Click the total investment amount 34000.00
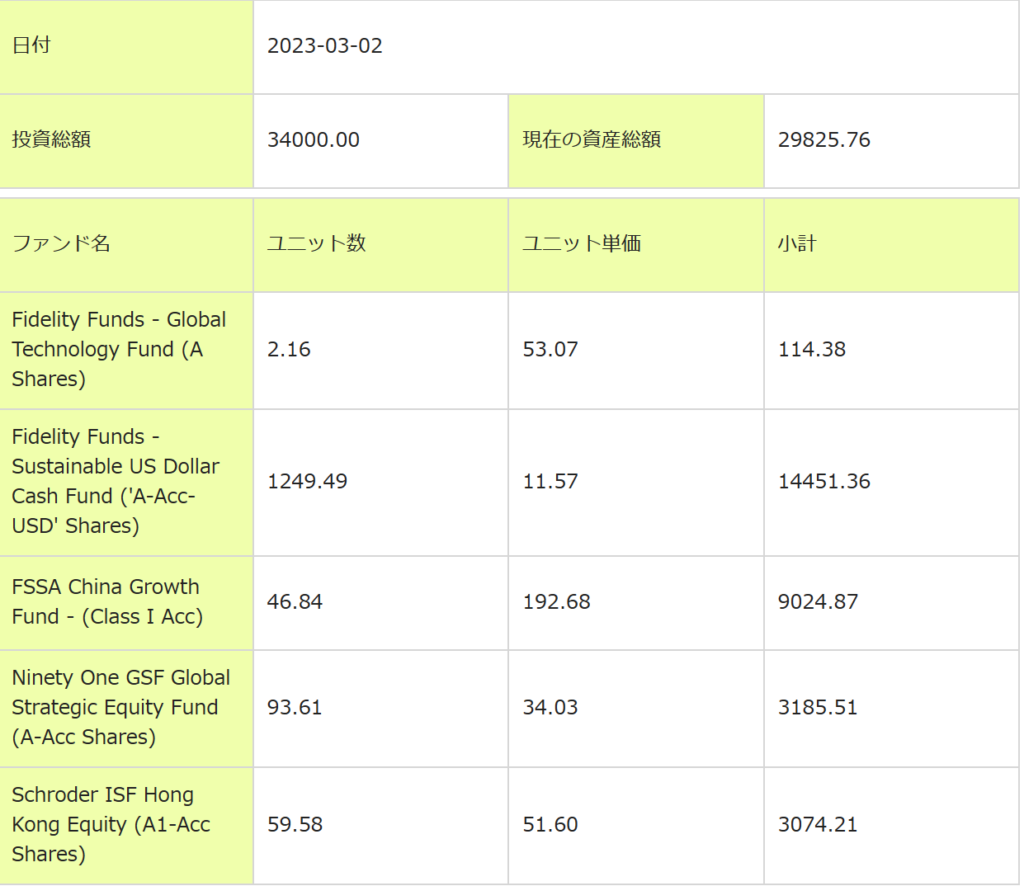The width and height of the screenshot is (1024, 886). (313, 140)
